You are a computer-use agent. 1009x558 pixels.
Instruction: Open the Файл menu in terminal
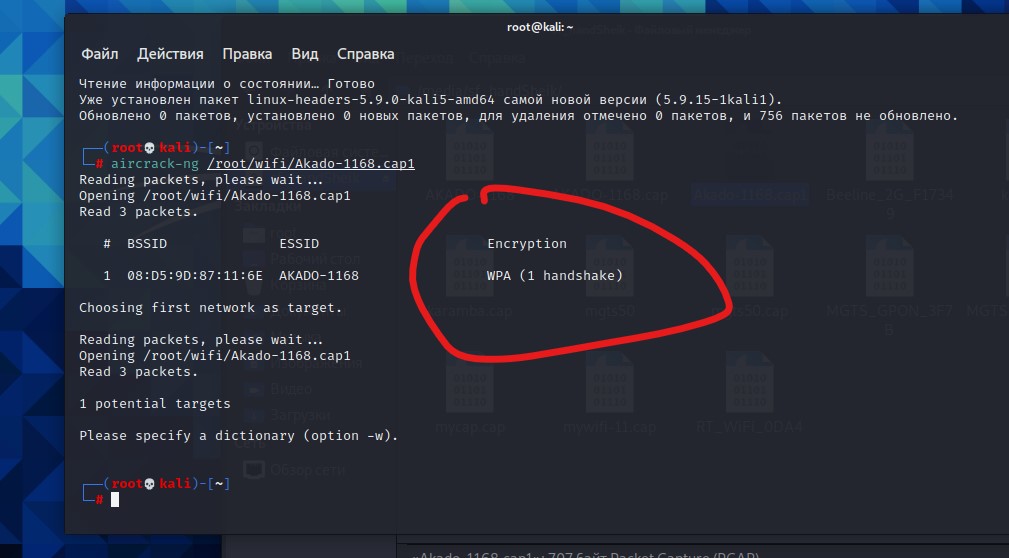tap(100, 54)
